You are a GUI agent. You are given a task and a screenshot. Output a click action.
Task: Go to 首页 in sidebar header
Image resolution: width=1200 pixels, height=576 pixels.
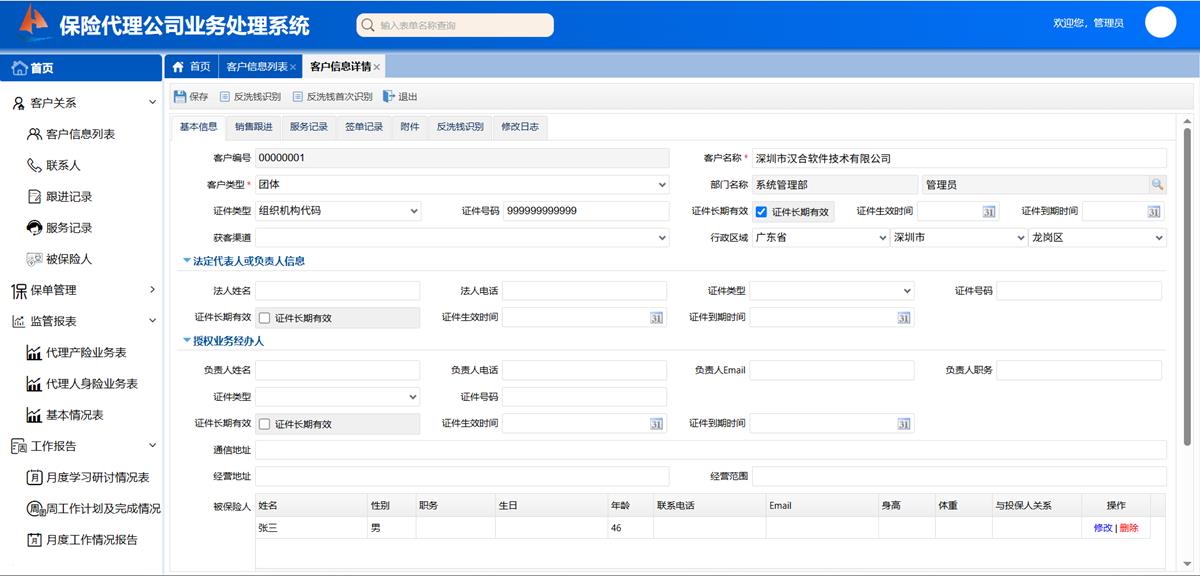(81, 68)
